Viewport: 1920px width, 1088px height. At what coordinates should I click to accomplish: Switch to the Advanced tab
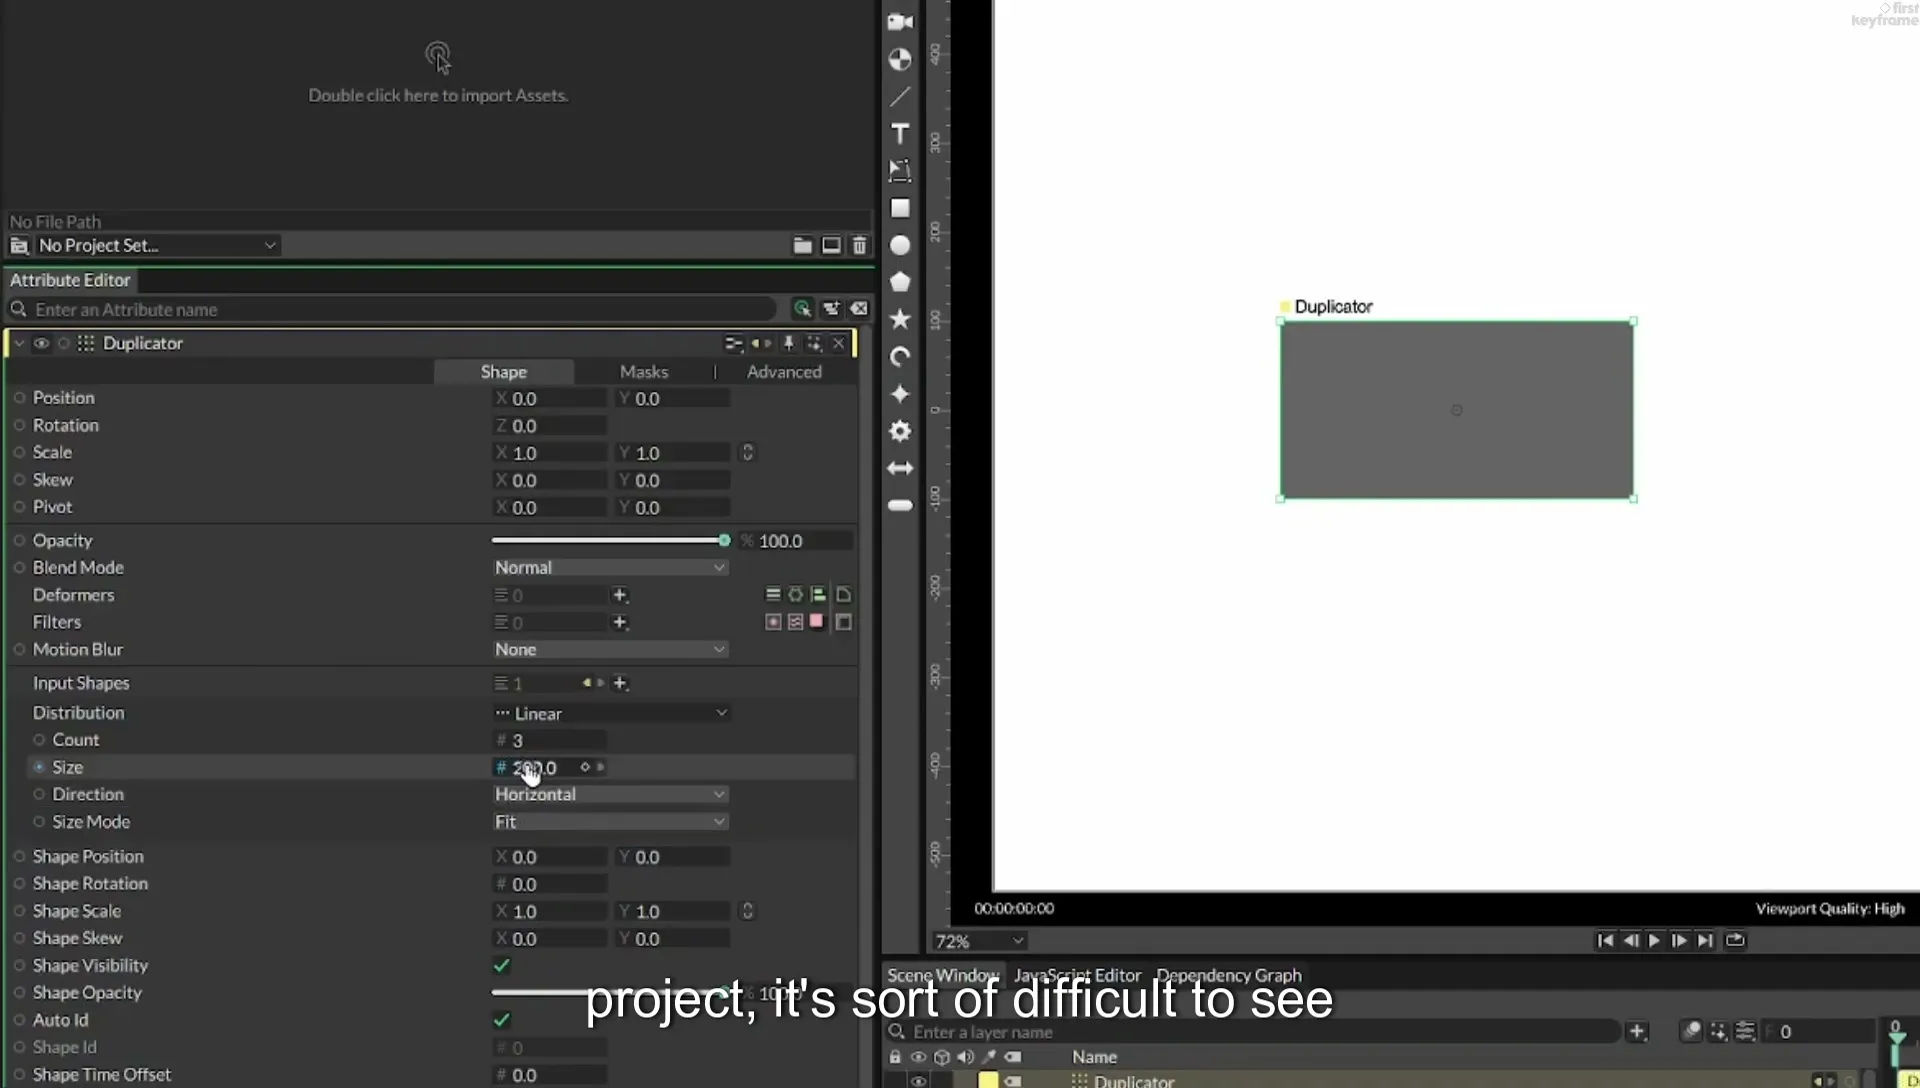[x=784, y=371]
